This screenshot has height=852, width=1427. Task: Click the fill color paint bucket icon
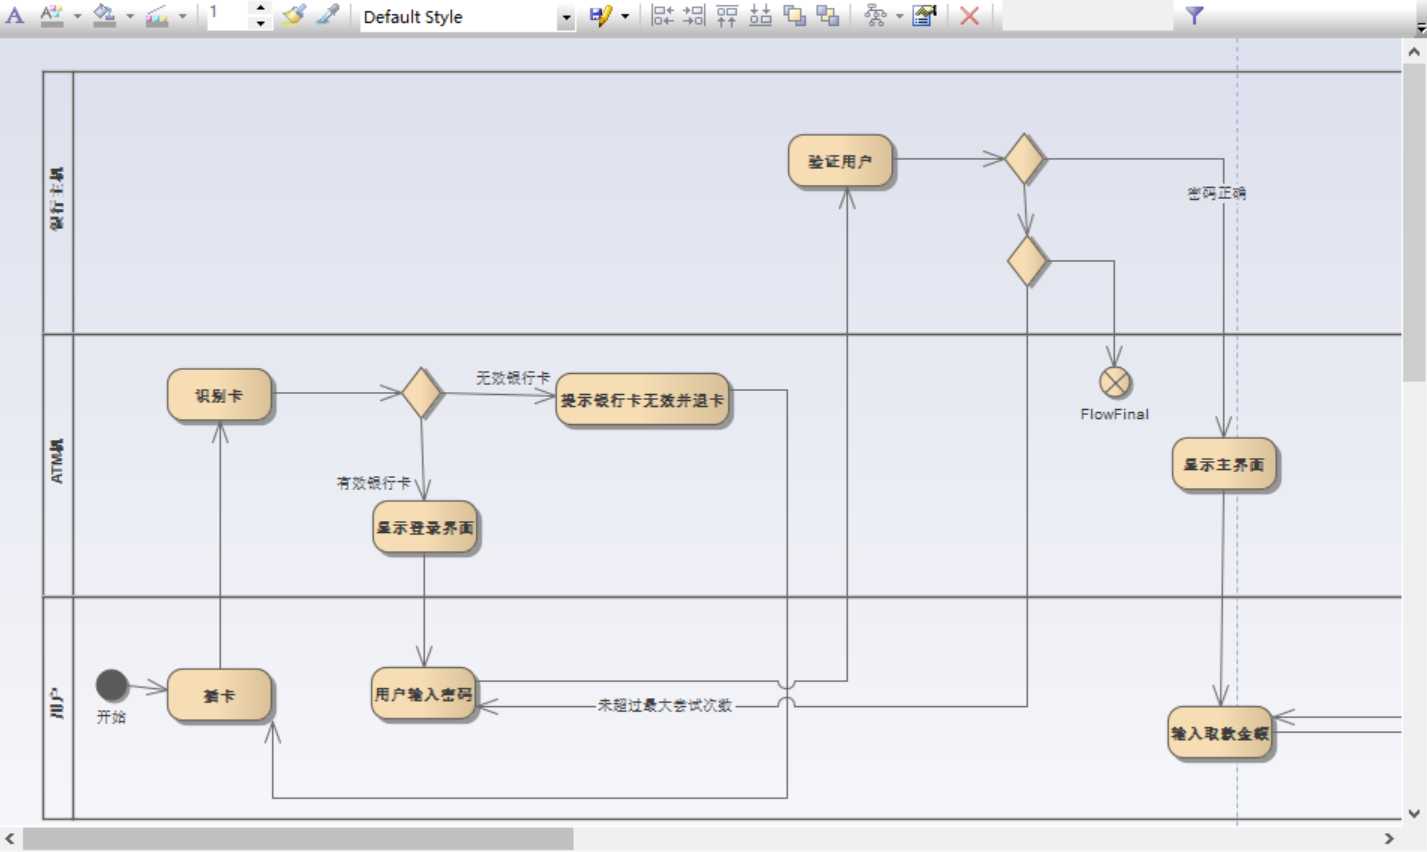tap(104, 15)
